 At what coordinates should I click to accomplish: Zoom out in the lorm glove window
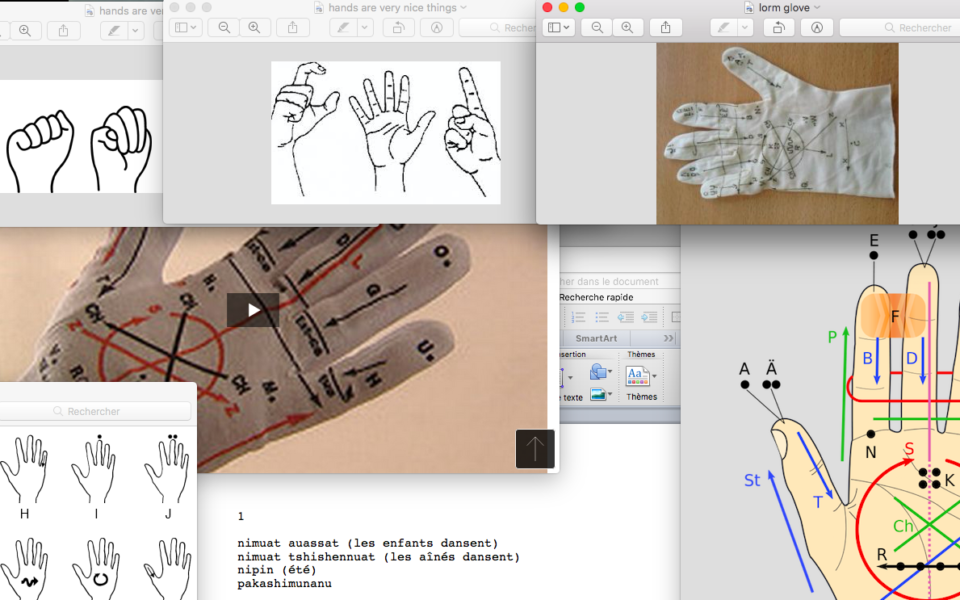[x=598, y=28]
